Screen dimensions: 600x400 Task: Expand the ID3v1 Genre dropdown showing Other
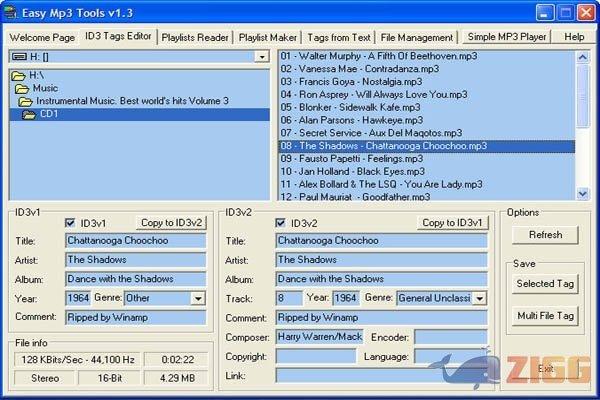click(x=198, y=298)
